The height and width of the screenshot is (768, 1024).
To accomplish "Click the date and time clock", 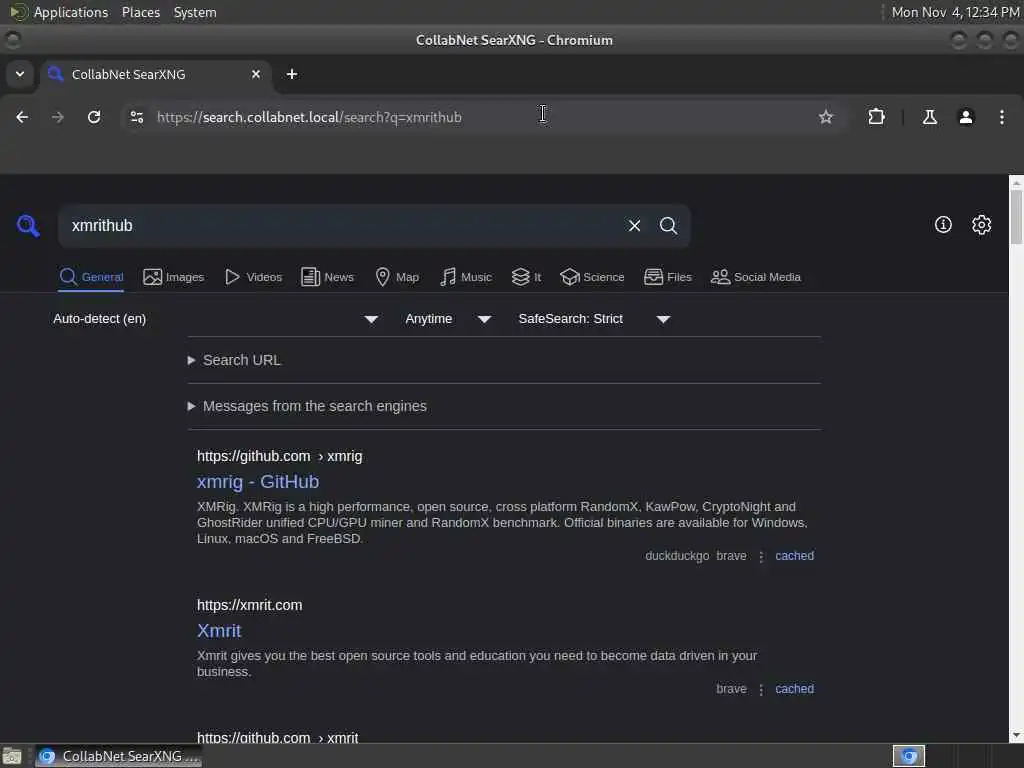I will pos(955,12).
